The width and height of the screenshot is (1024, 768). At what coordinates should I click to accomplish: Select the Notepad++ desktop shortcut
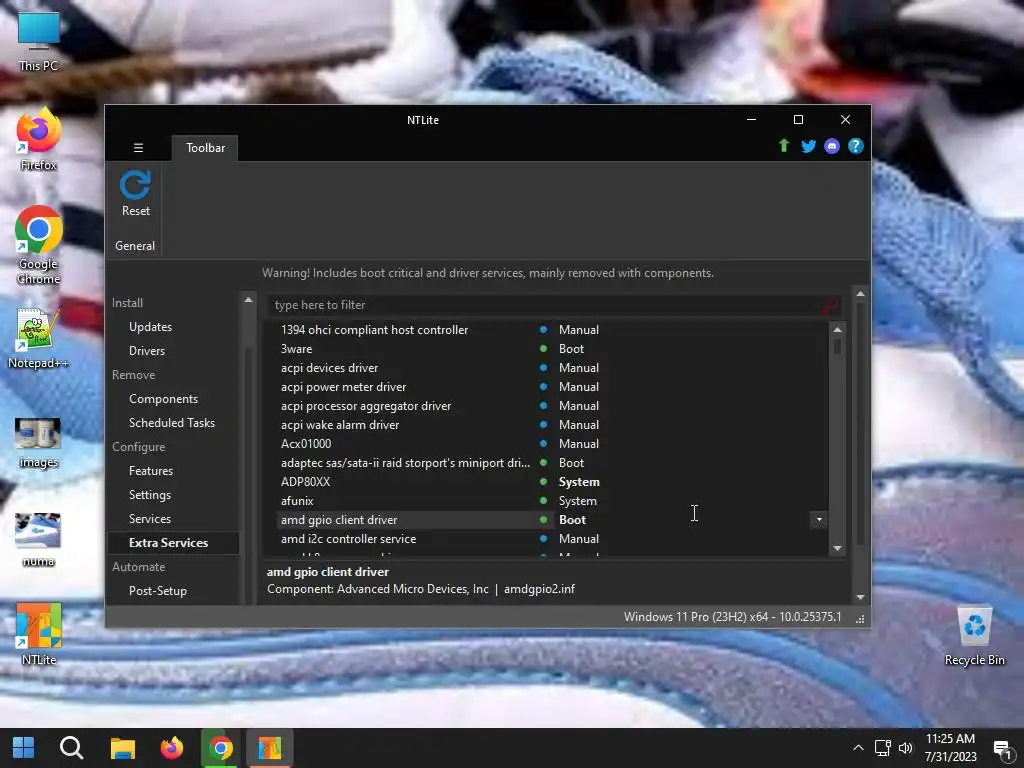39,338
